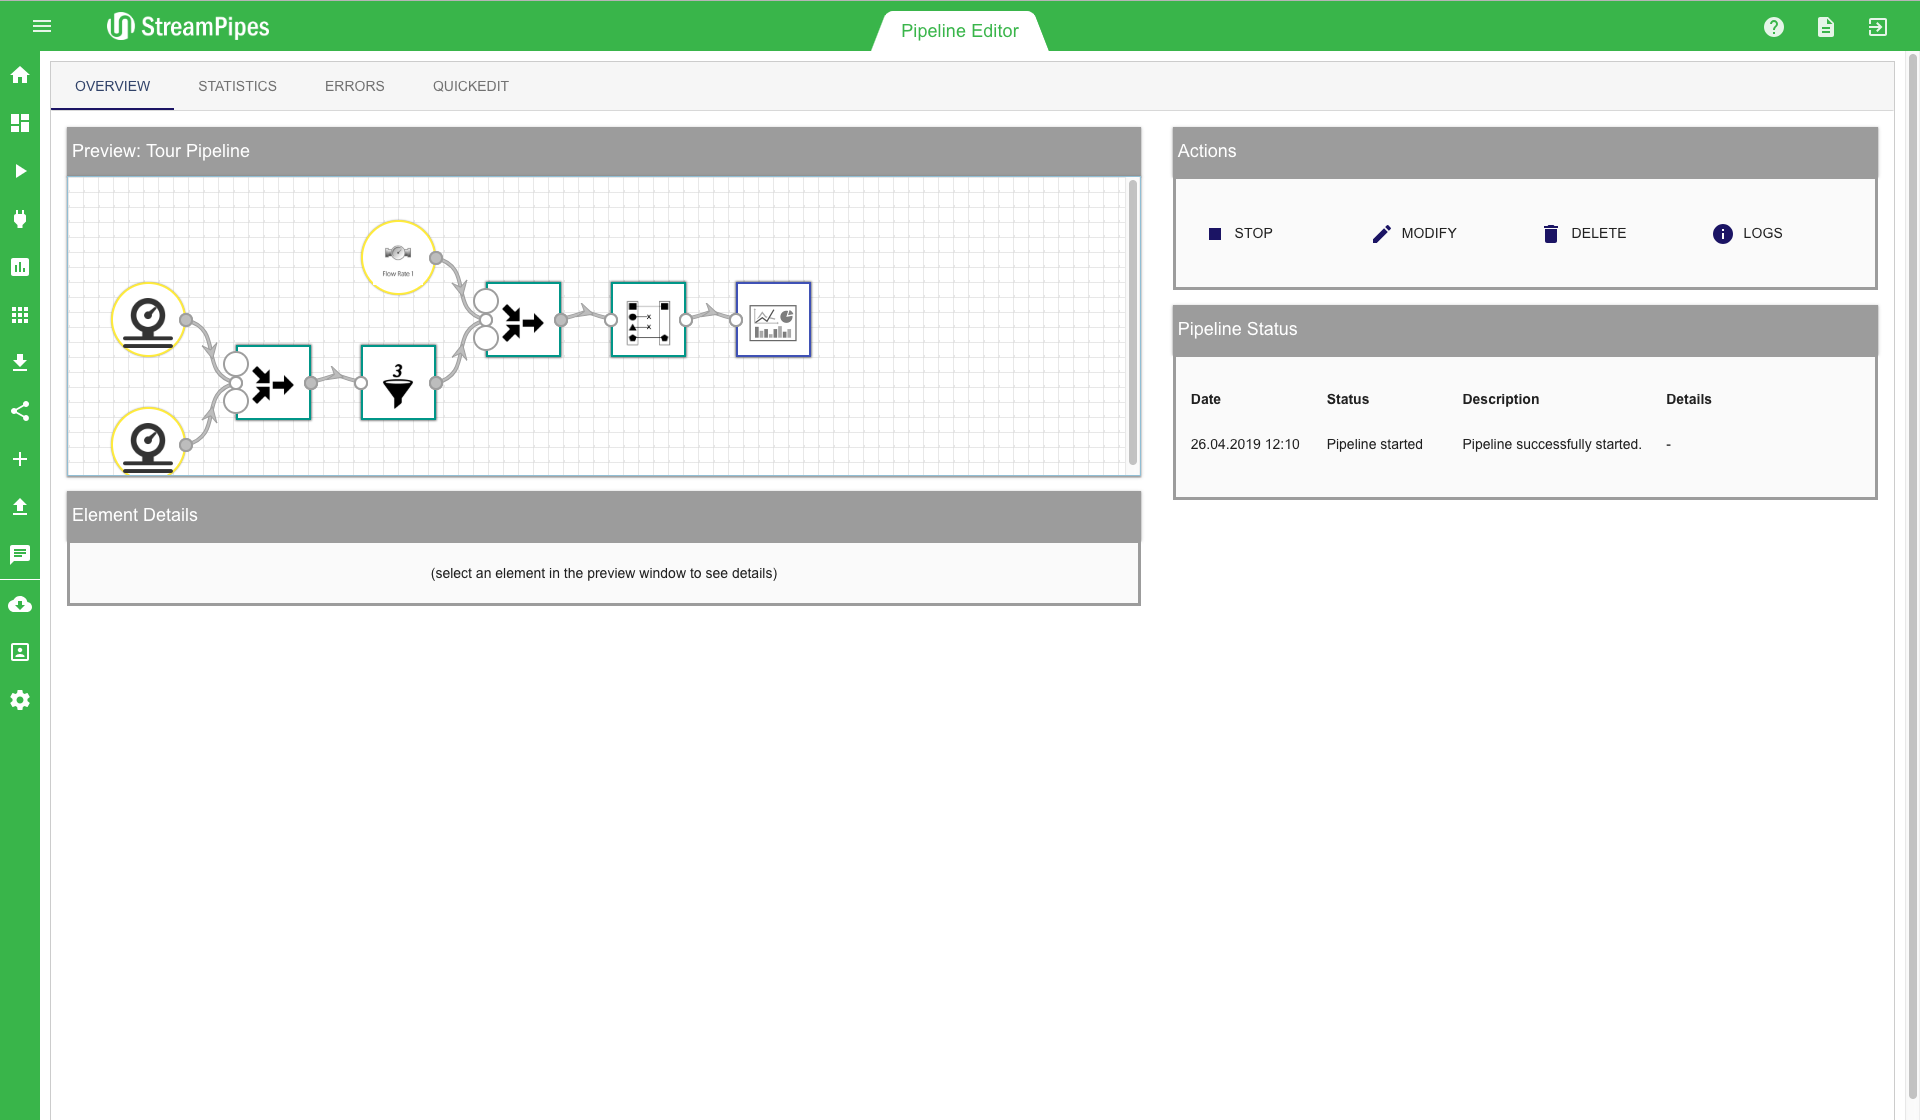Delete the Tour Pipeline
This screenshot has width=1920, height=1120.
tap(1584, 233)
